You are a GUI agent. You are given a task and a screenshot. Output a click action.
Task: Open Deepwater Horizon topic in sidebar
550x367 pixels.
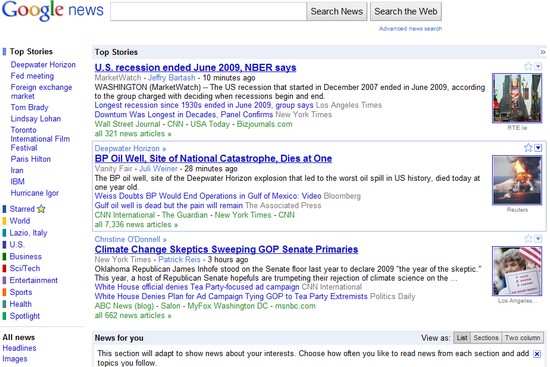pos(43,65)
